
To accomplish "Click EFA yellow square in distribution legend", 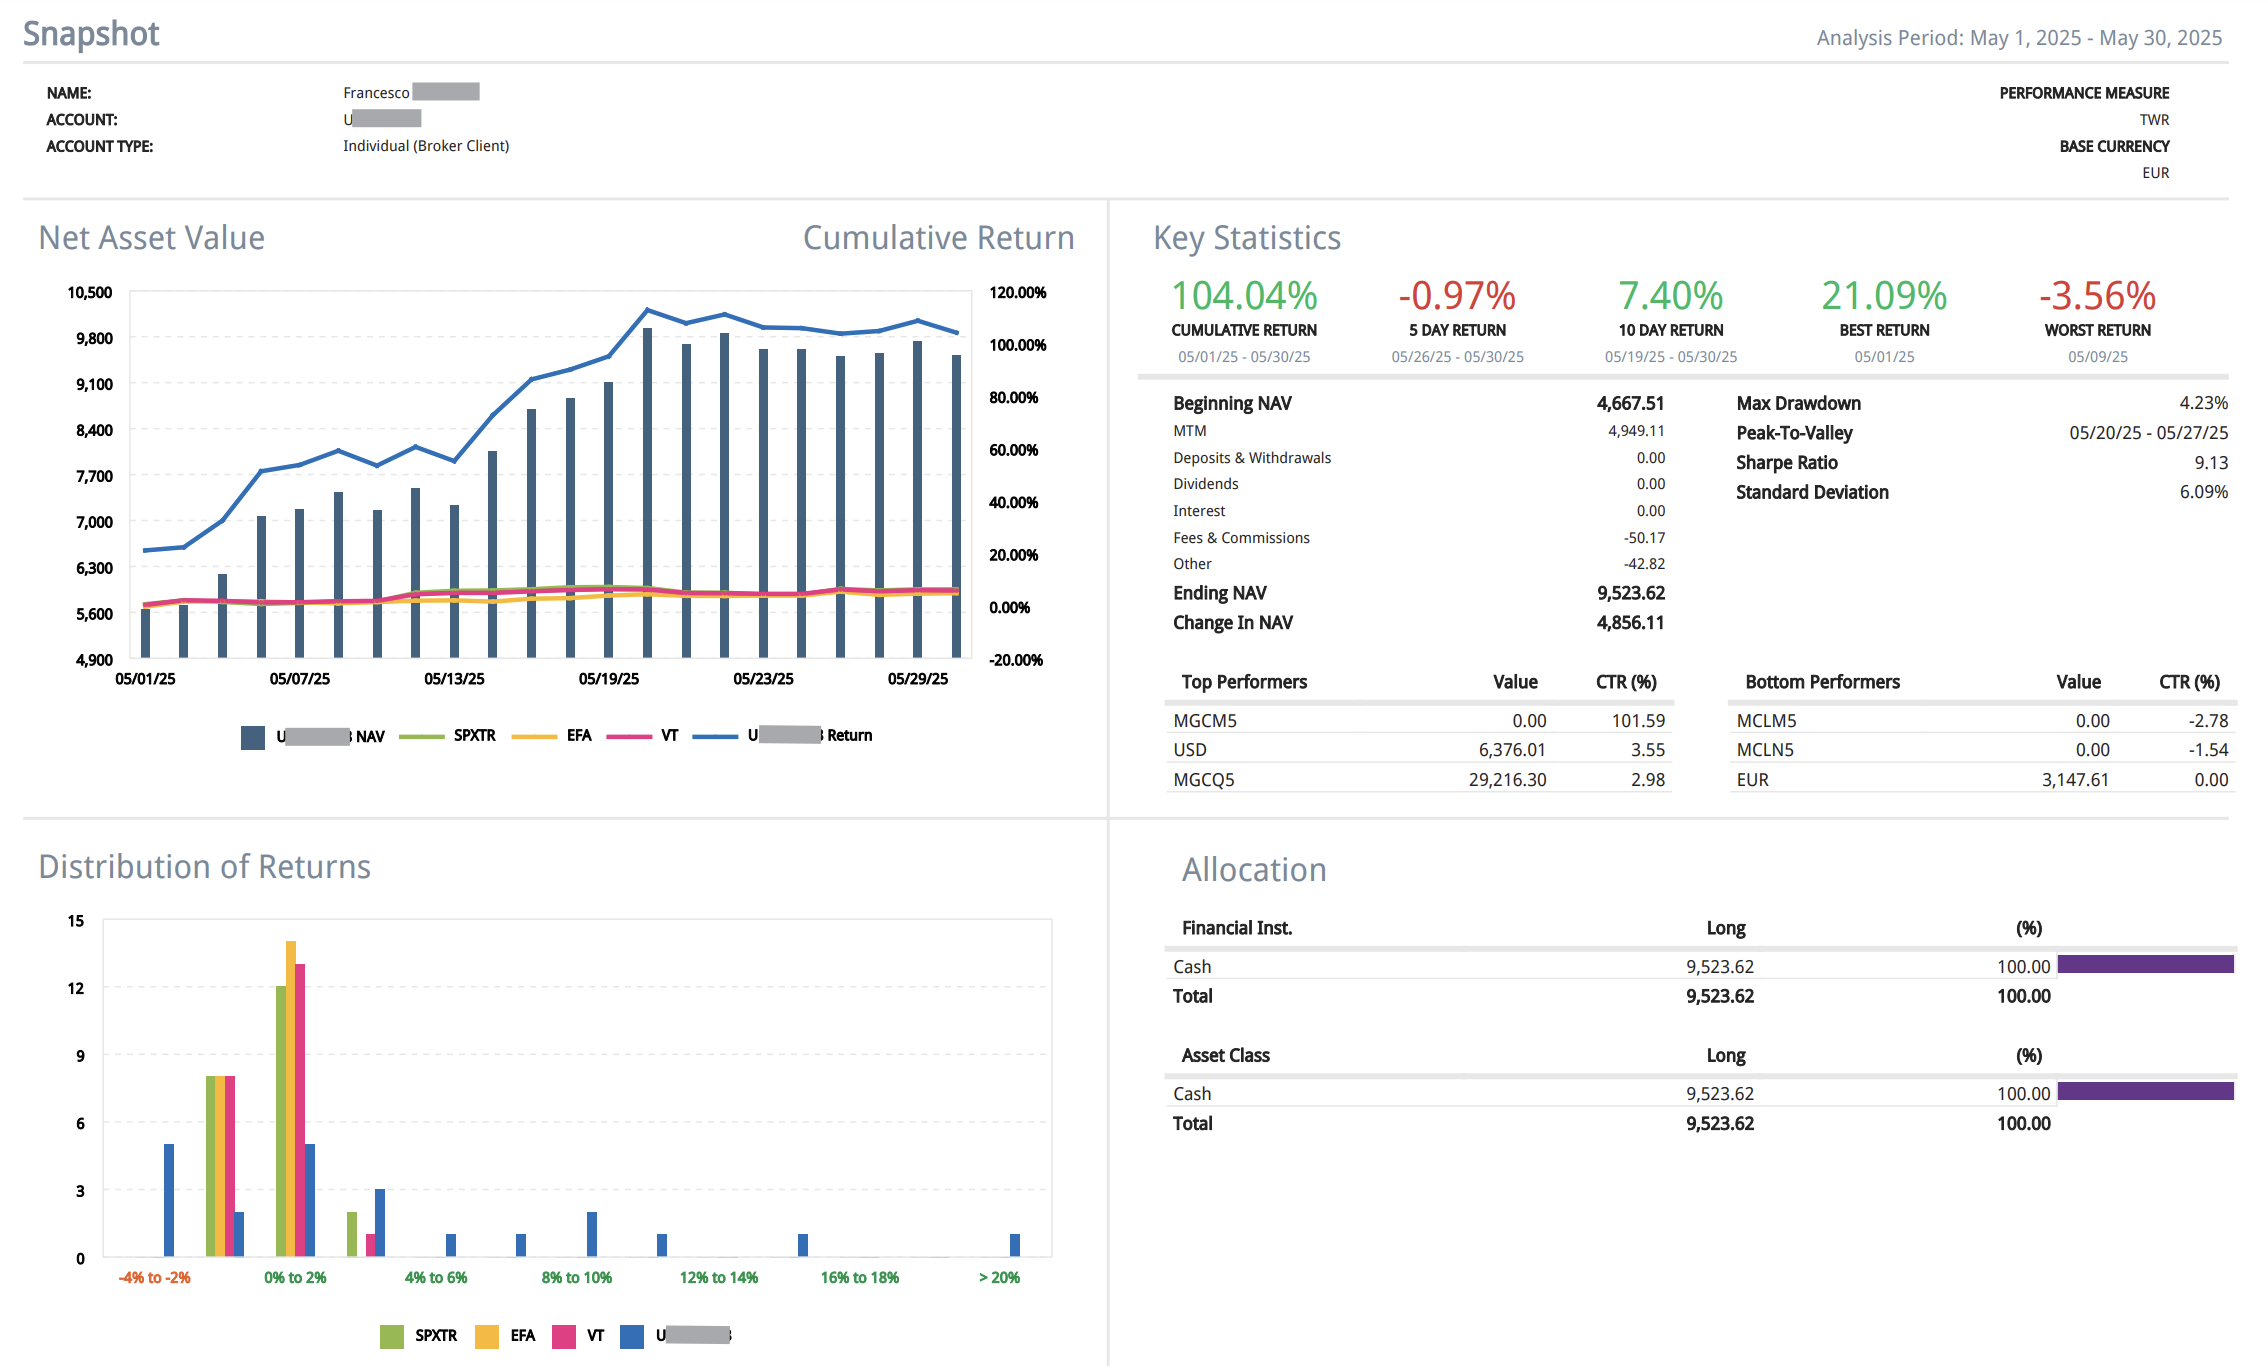I will (487, 1336).
